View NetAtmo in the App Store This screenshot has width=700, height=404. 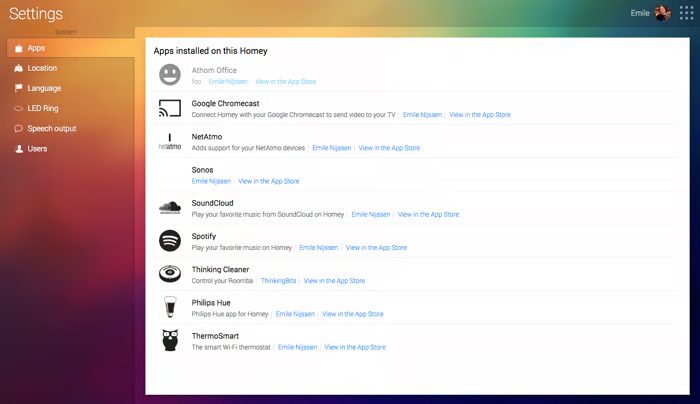[x=389, y=148]
